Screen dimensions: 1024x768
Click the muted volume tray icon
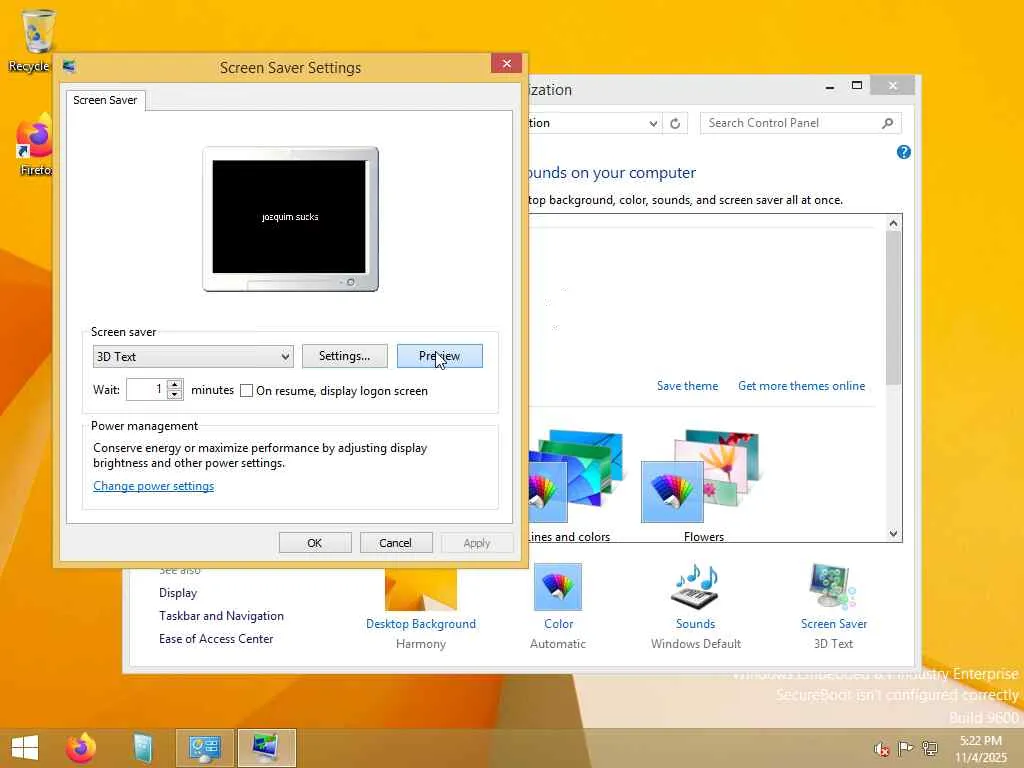click(881, 749)
